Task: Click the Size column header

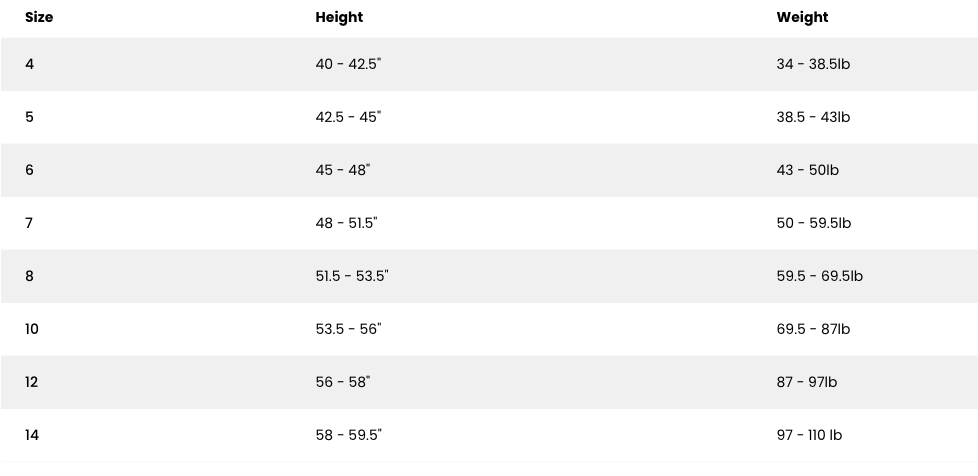Action: point(39,17)
